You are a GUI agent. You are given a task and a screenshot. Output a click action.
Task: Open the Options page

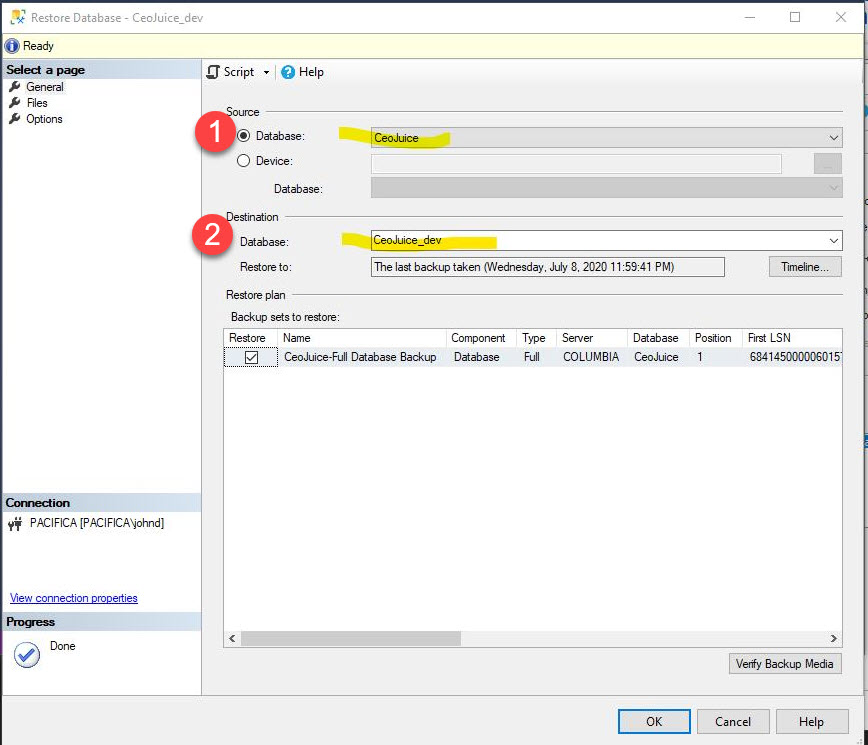pyautogui.click(x=44, y=119)
